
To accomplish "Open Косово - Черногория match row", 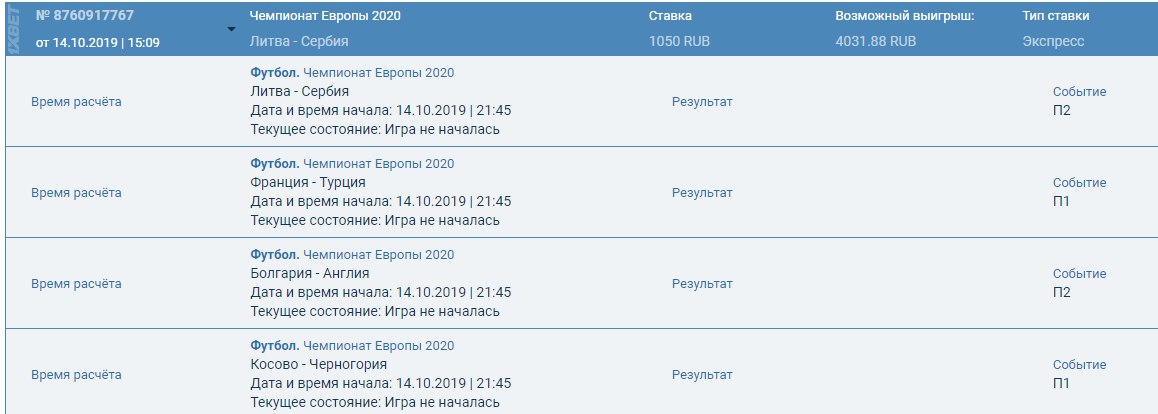I will coord(319,364).
